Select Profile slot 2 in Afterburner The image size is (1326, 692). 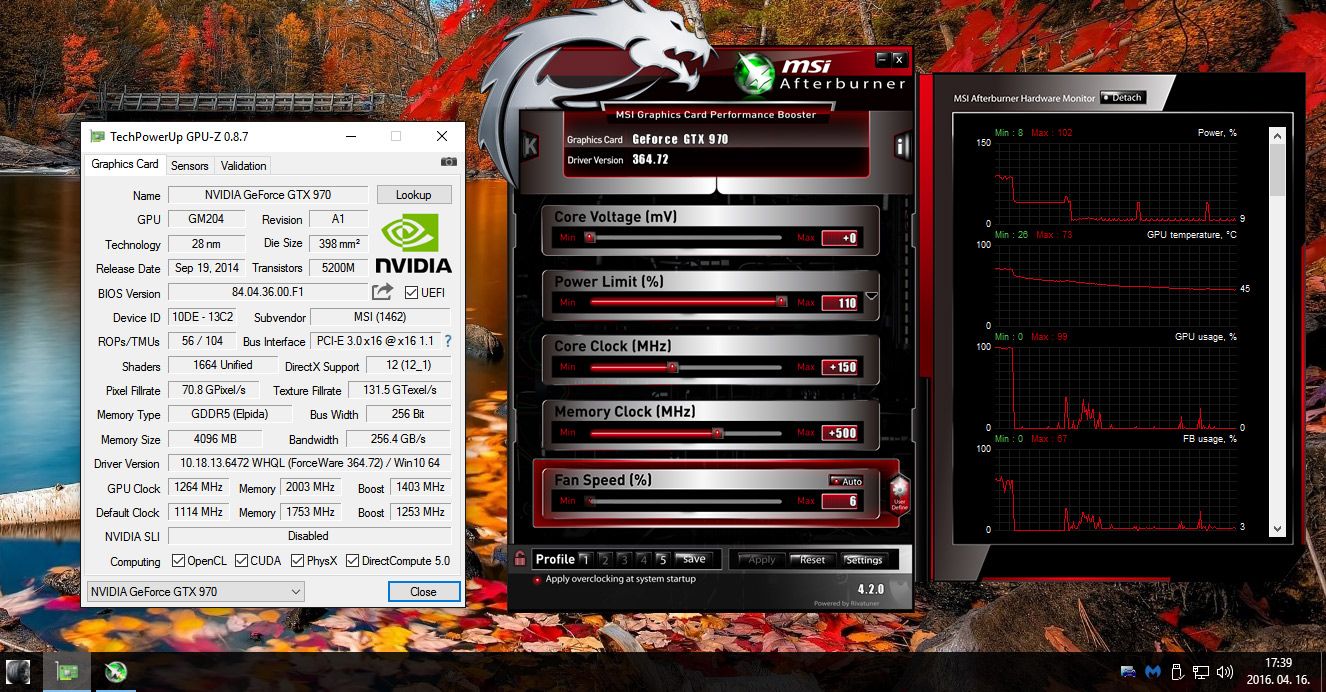(x=604, y=559)
